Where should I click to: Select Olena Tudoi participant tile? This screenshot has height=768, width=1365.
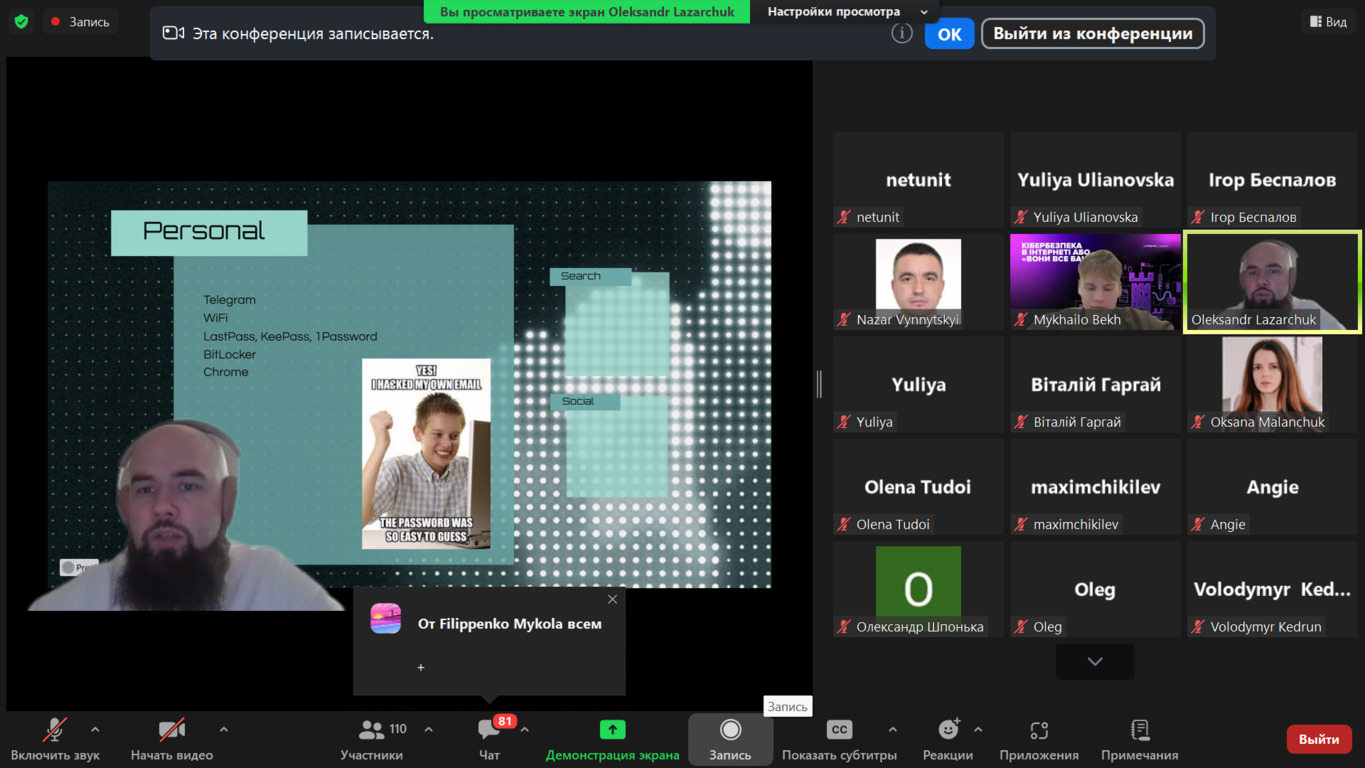pos(918,487)
